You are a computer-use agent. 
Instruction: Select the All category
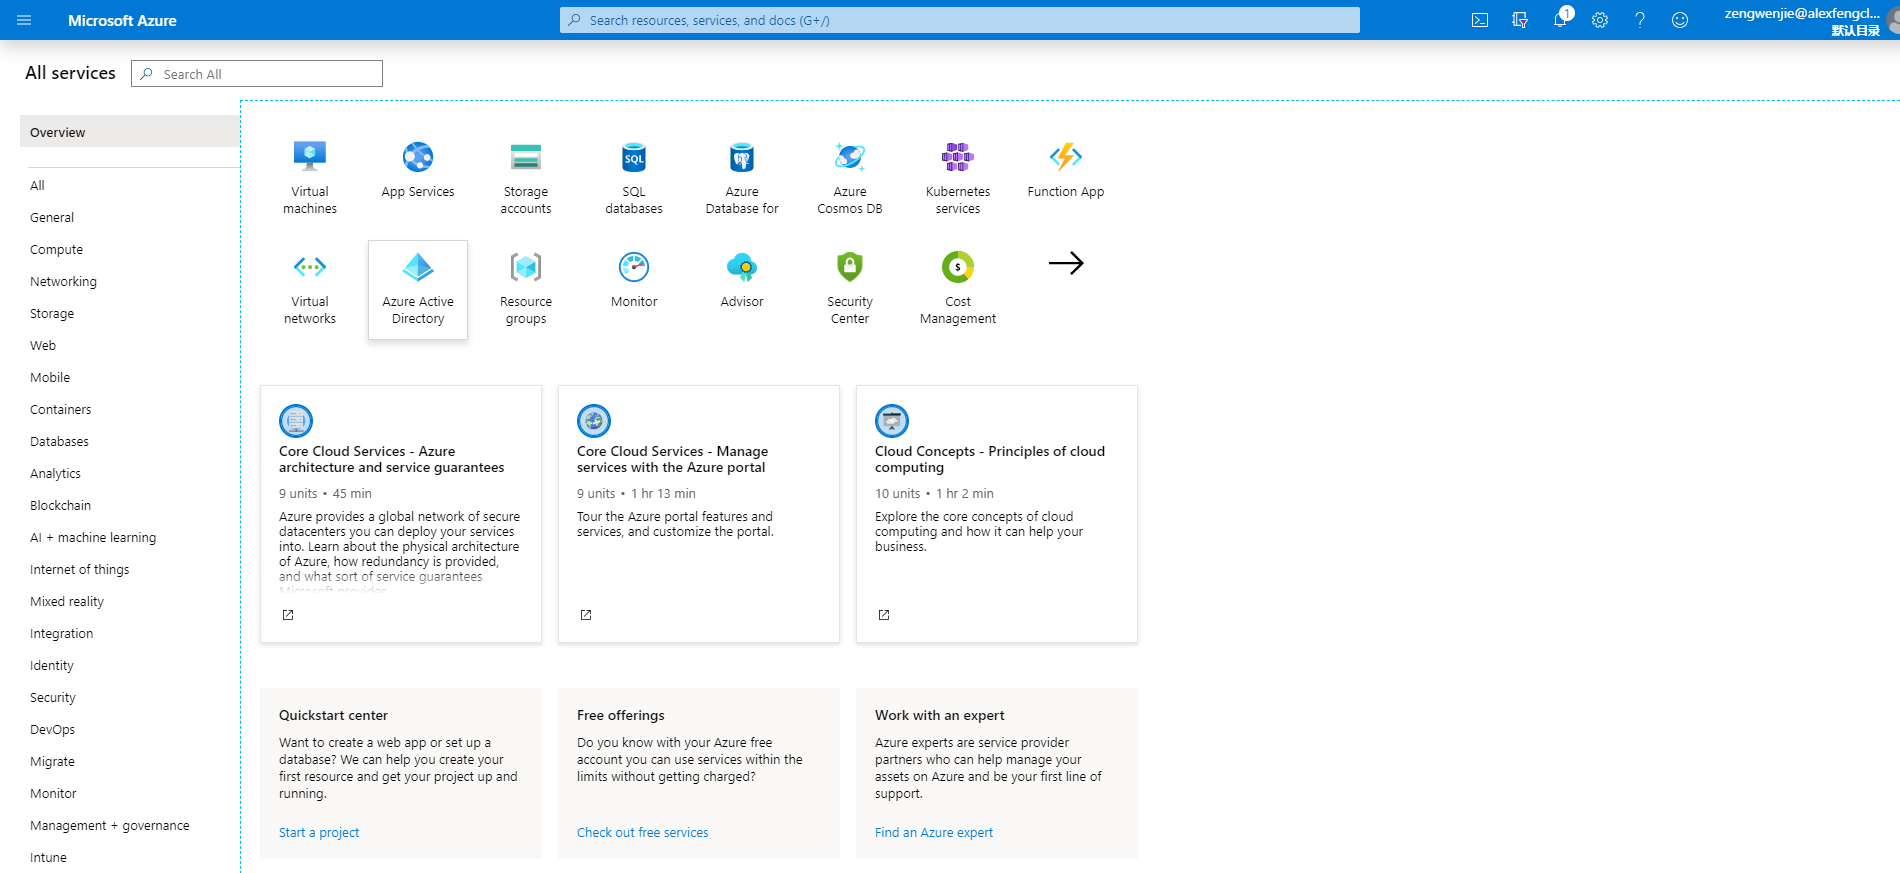click(37, 185)
